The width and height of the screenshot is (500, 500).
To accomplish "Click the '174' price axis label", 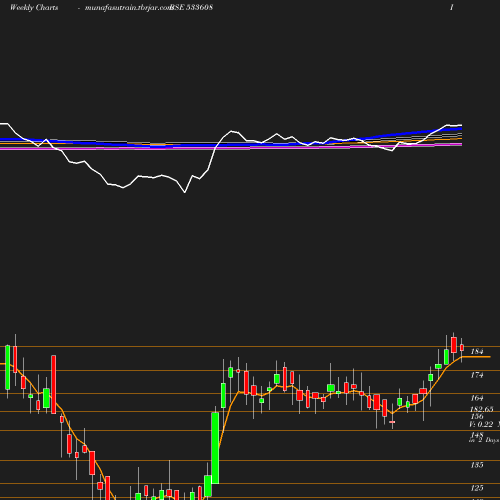I will tap(477, 375).
